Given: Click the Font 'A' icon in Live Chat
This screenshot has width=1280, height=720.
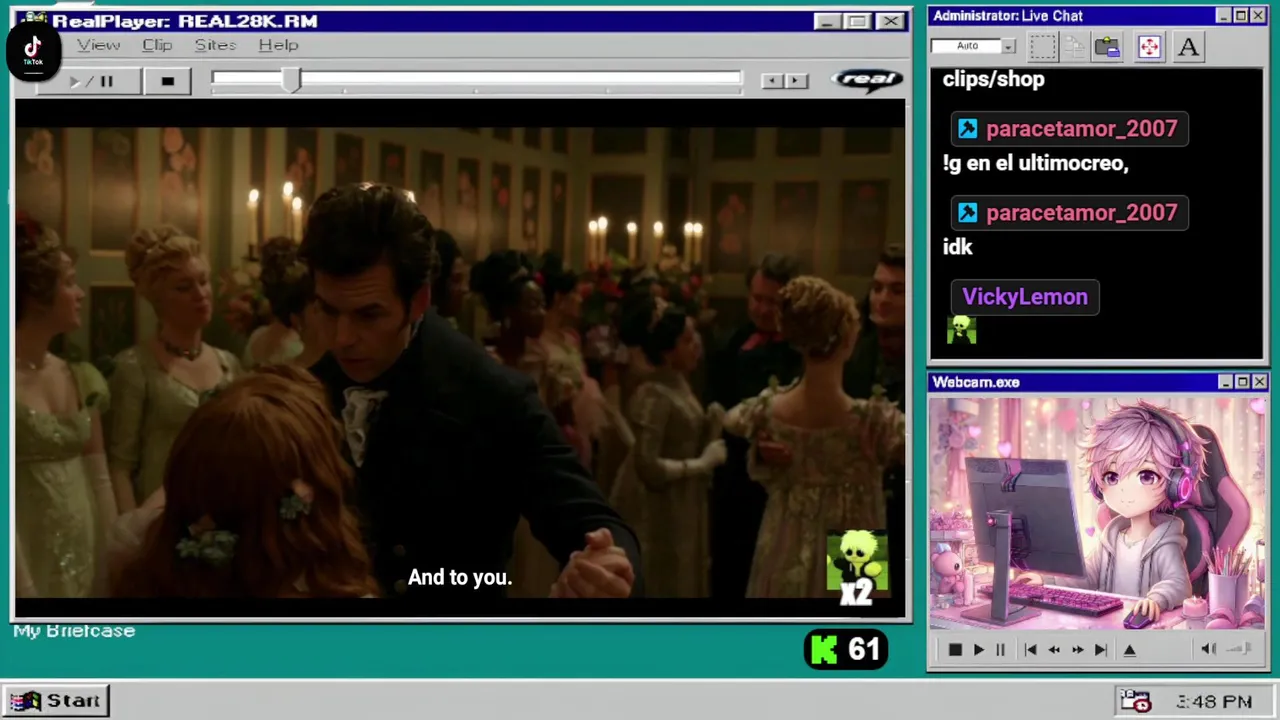Looking at the screenshot, I should click(1188, 46).
